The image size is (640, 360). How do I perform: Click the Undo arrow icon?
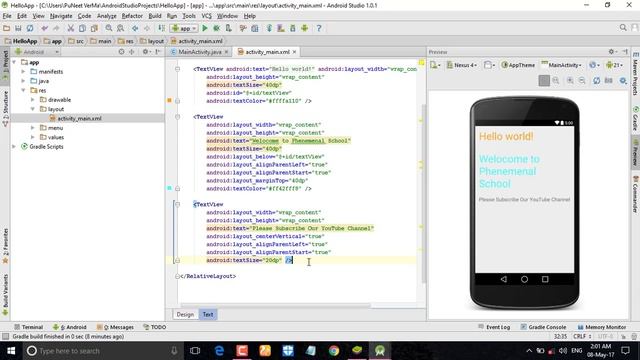tap(44, 28)
